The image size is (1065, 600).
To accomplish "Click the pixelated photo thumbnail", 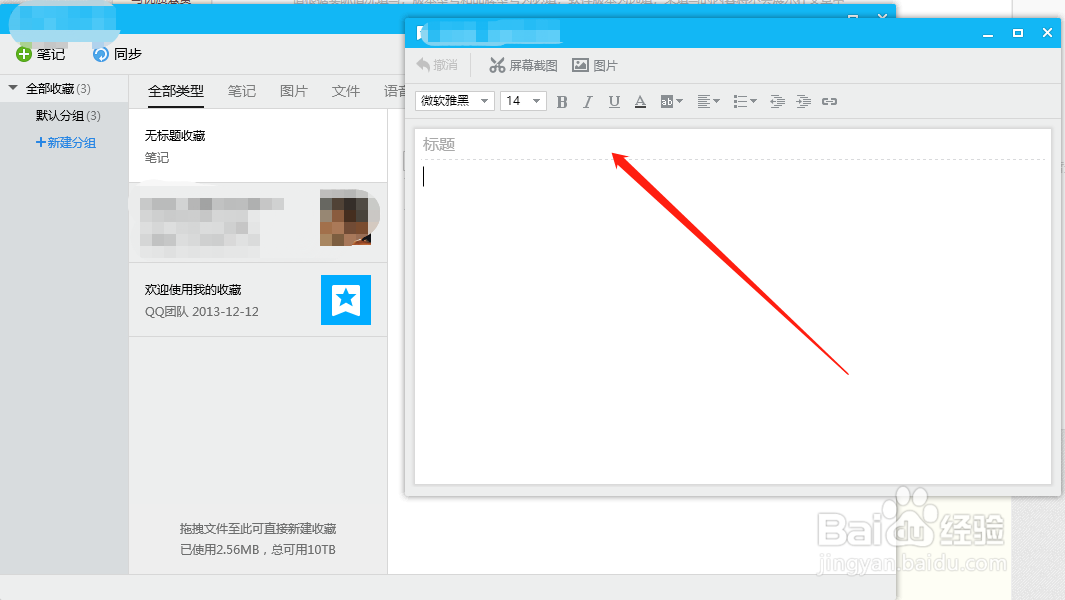I will tap(346, 217).
